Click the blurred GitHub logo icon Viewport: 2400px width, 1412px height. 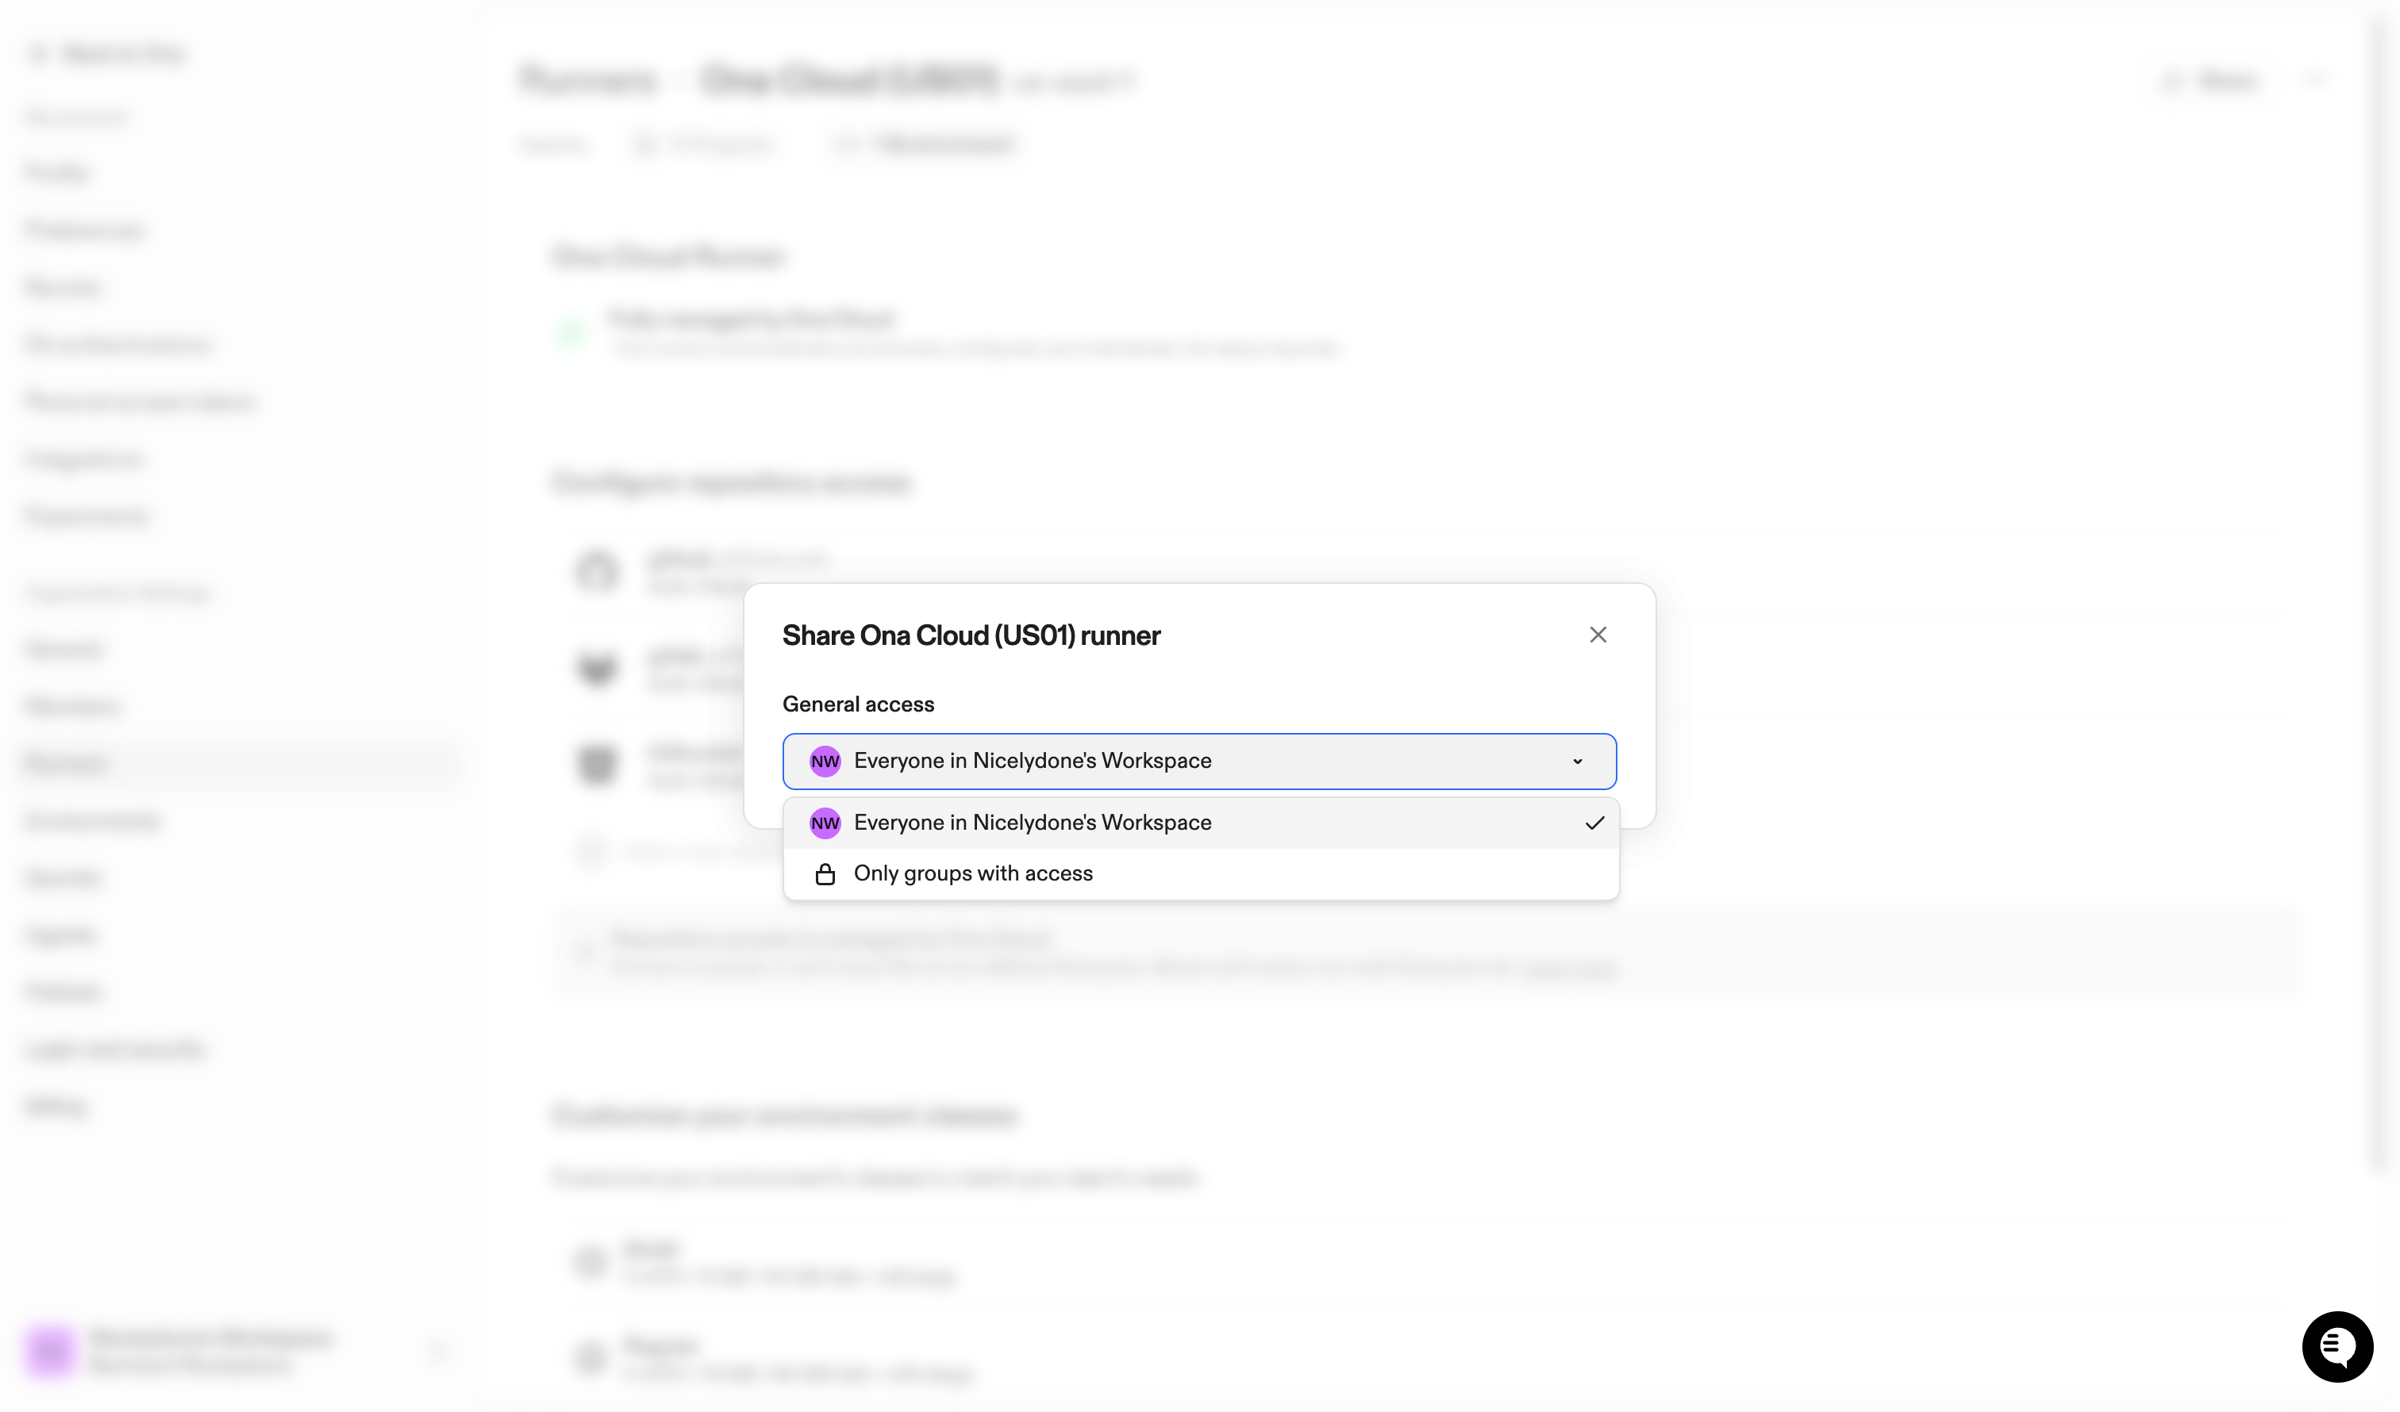[597, 571]
